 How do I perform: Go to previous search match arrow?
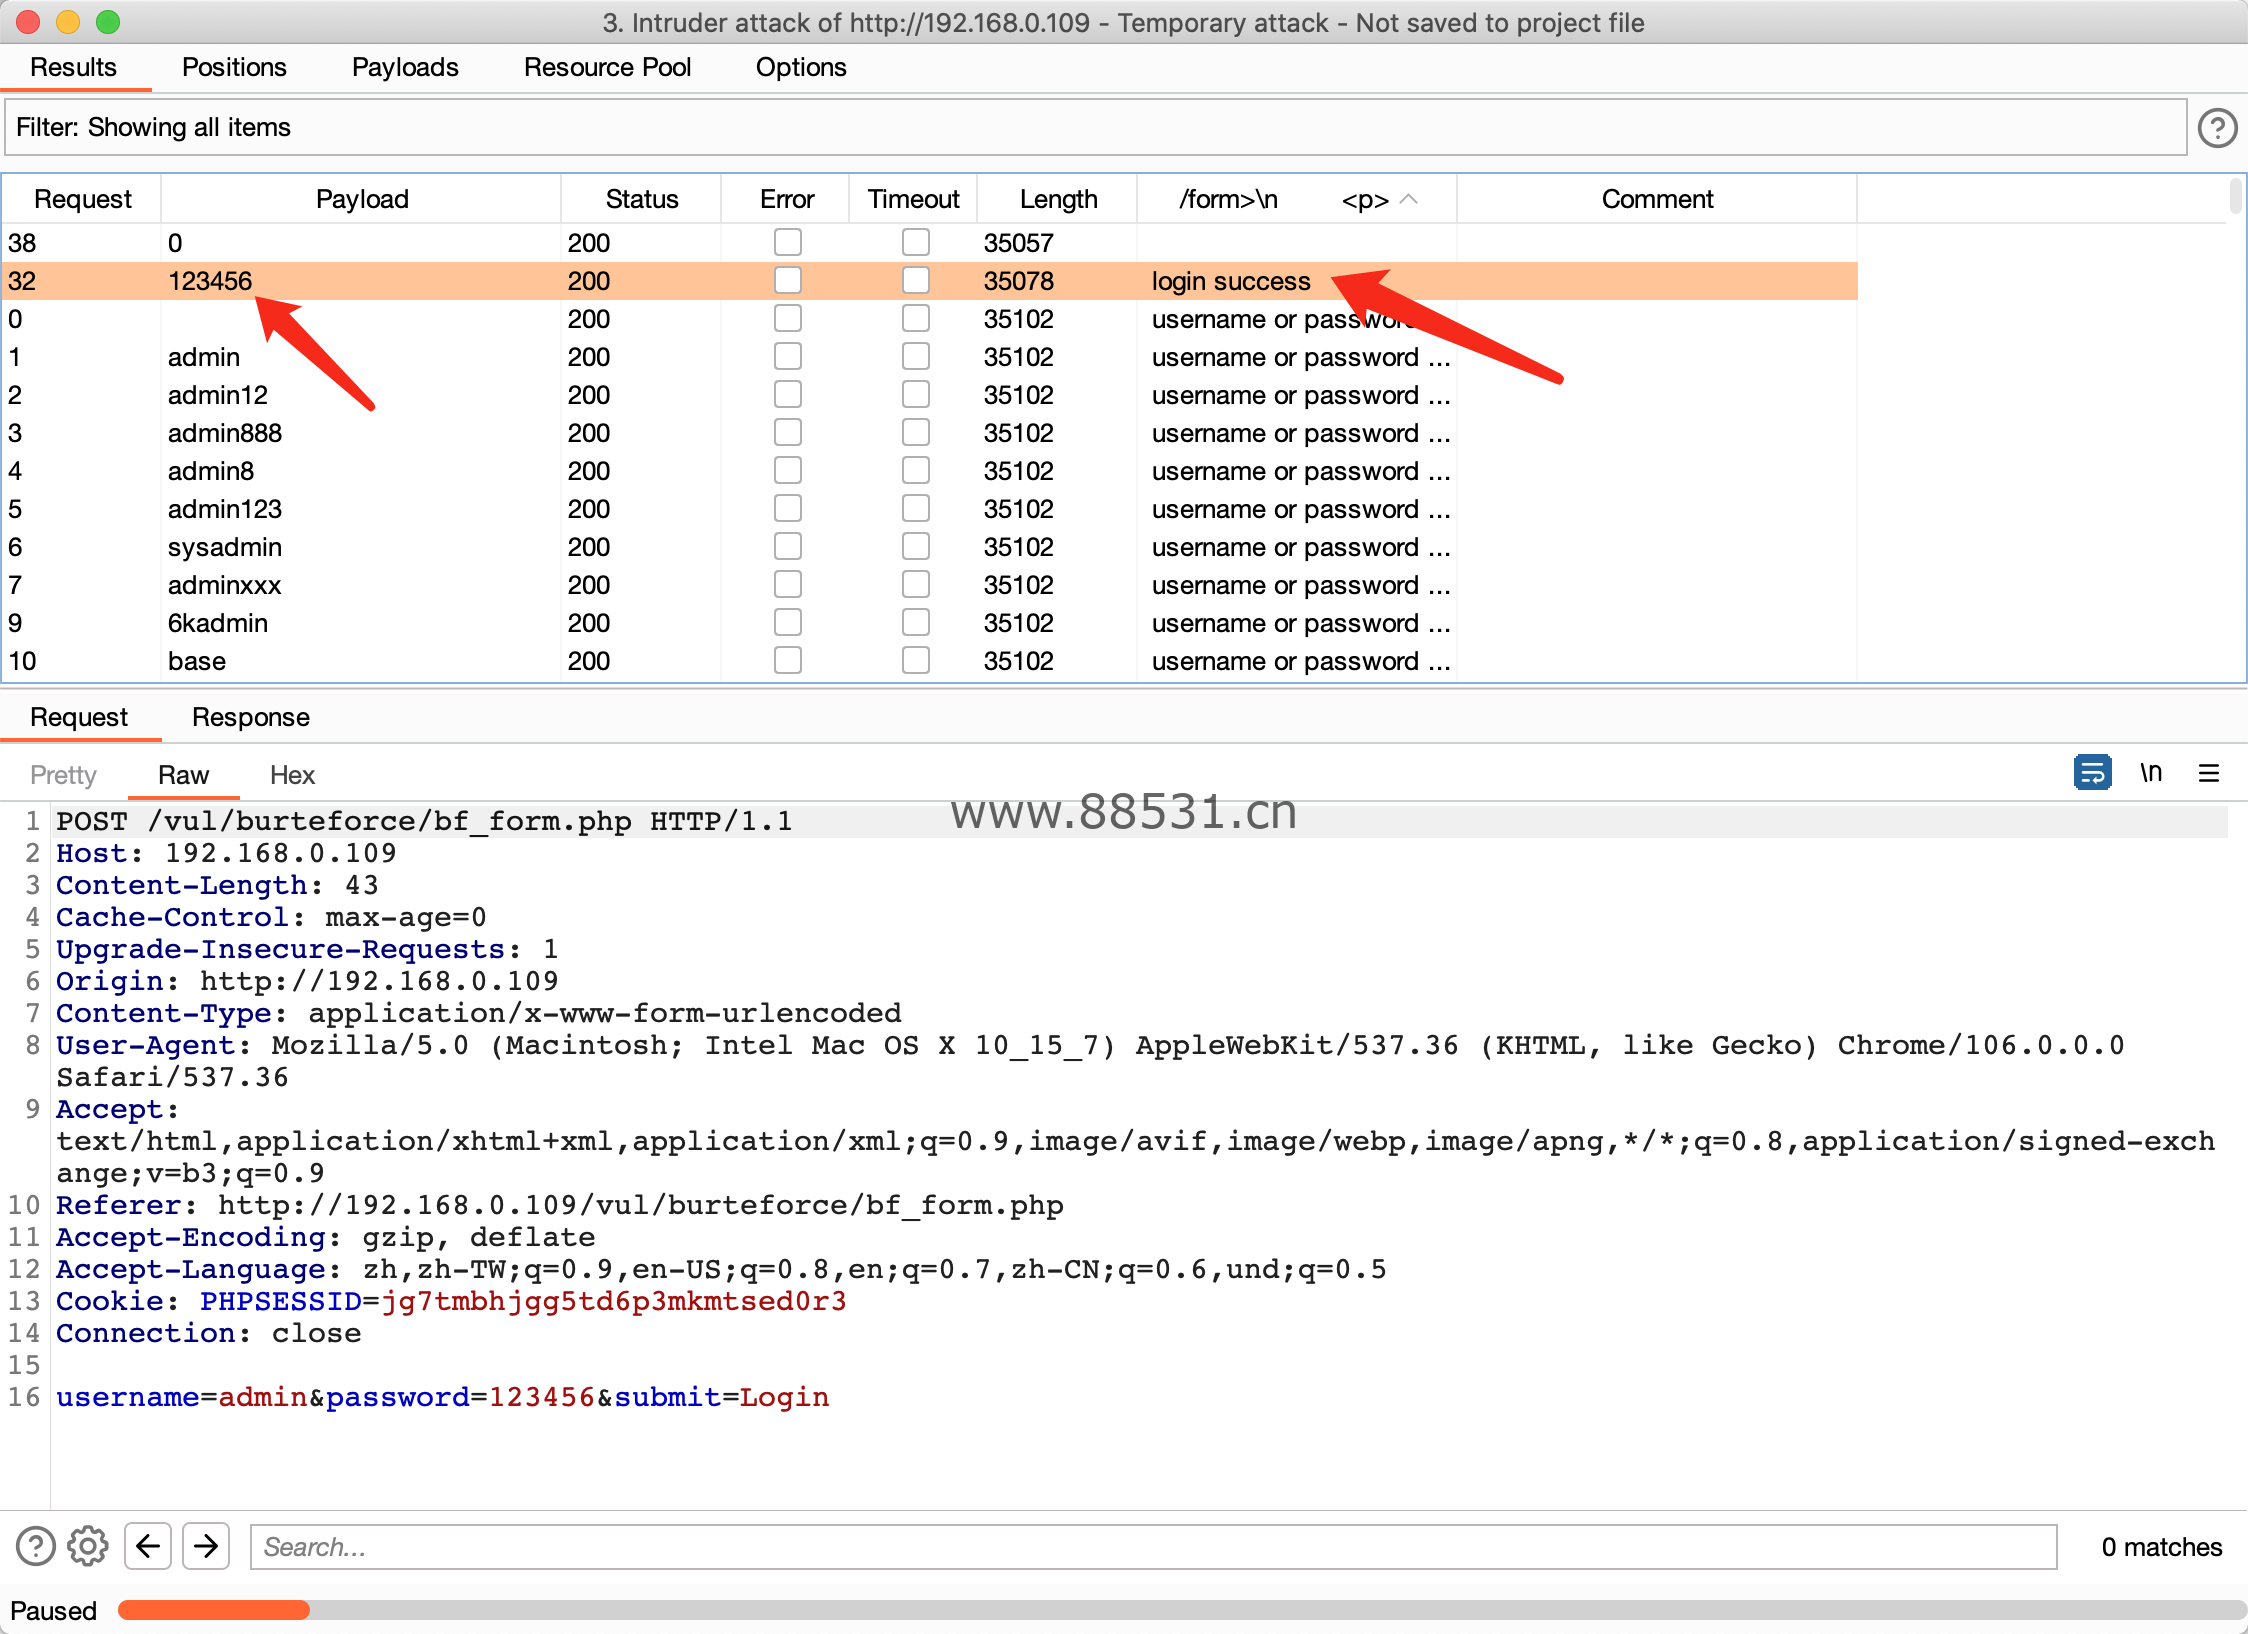pyautogui.click(x=148, y=1546)
